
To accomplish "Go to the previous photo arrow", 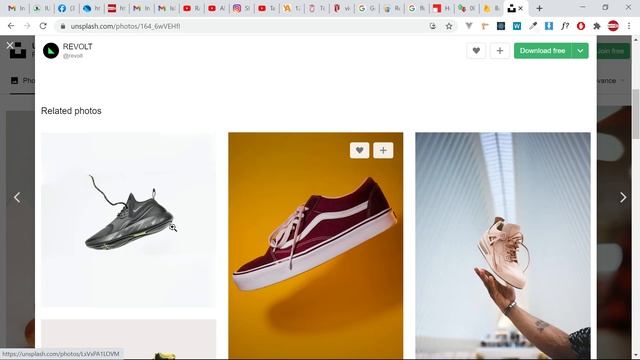I will tap(17, 198).
